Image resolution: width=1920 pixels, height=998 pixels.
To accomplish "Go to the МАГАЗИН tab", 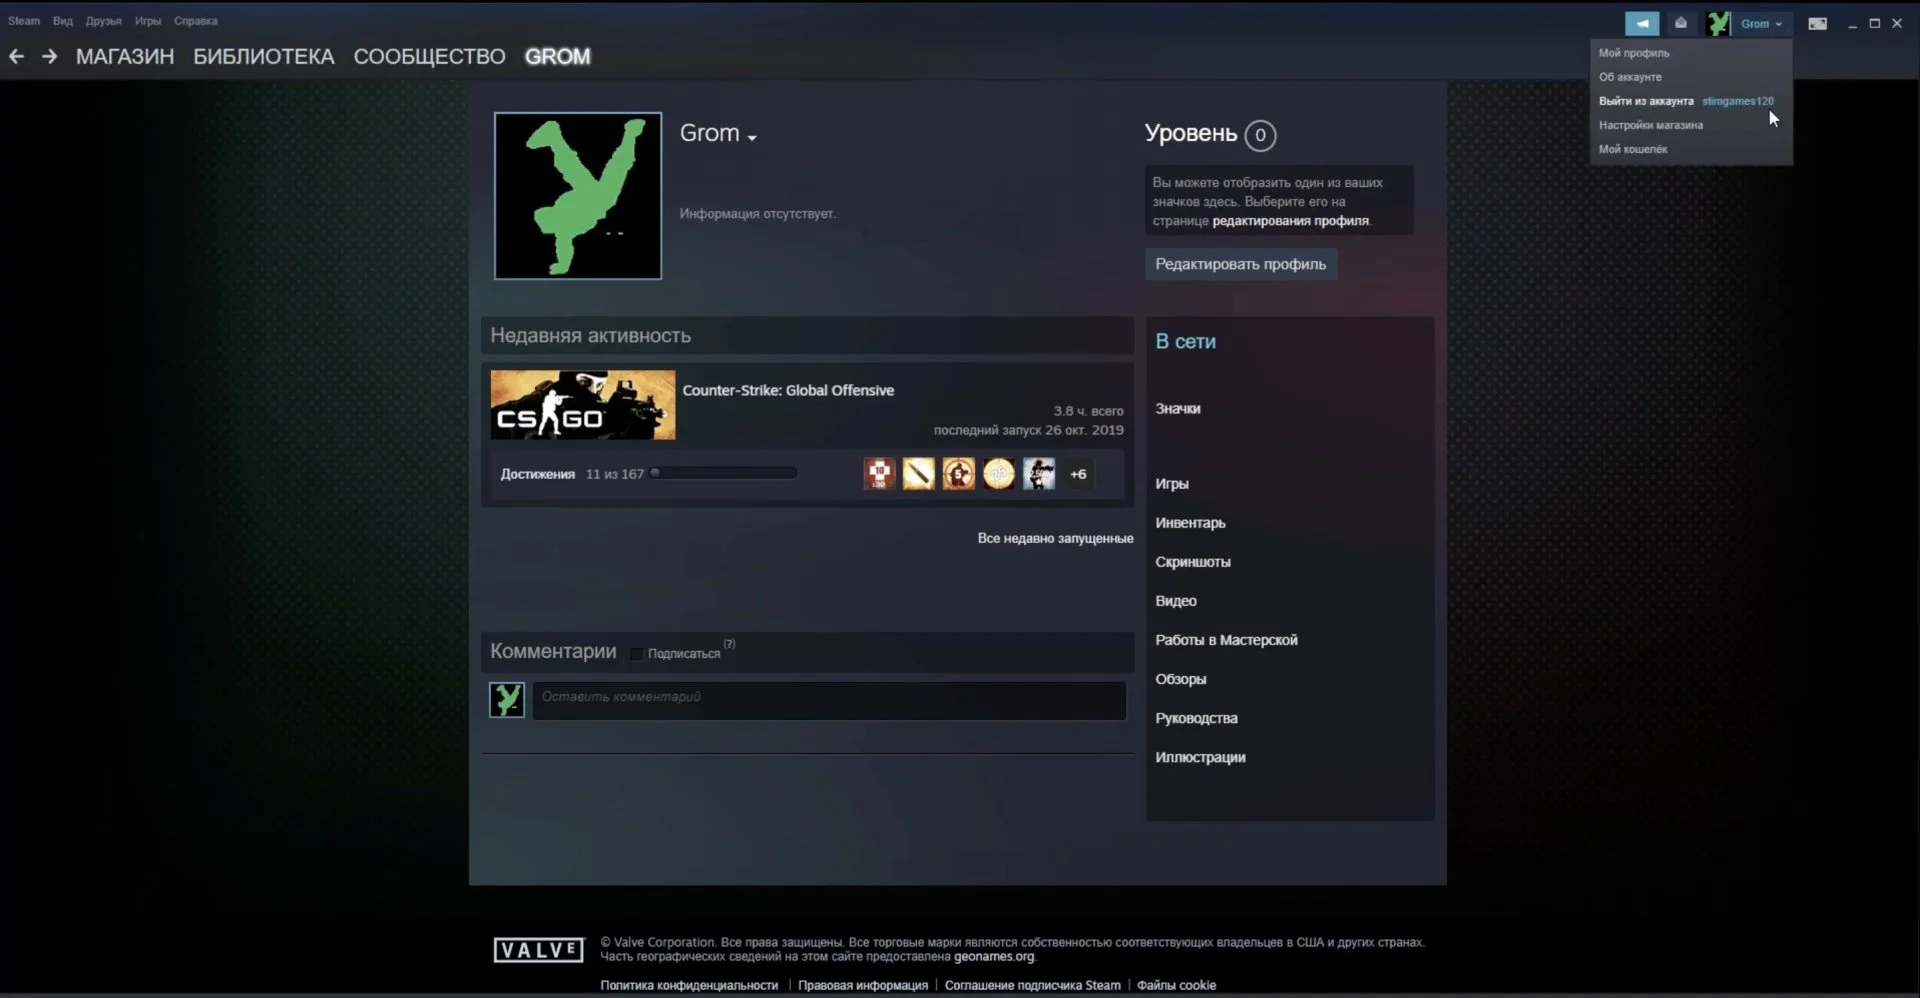I will (125, 57).
